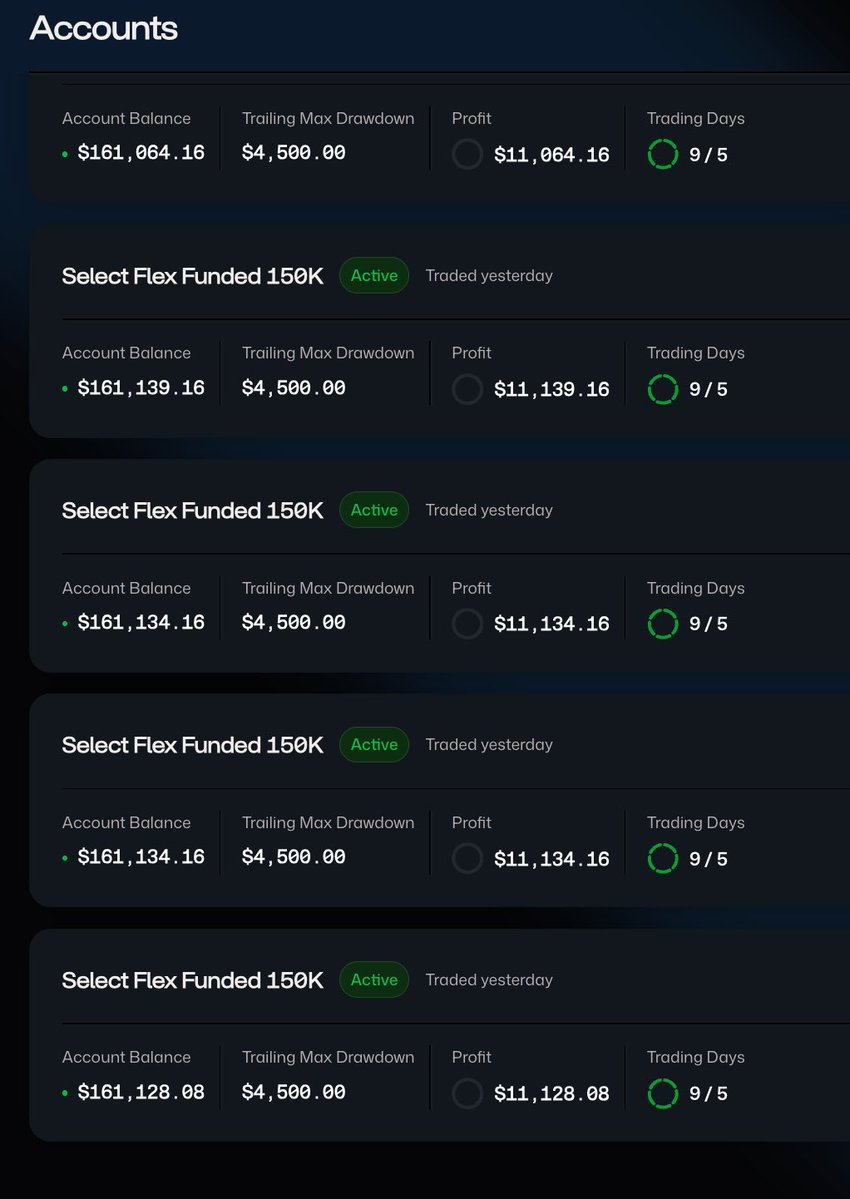The width and height of the screenshot is (850, 1199).
Task: Click the green status dot beside $161,139.16
Action: (x=65, y=389)
